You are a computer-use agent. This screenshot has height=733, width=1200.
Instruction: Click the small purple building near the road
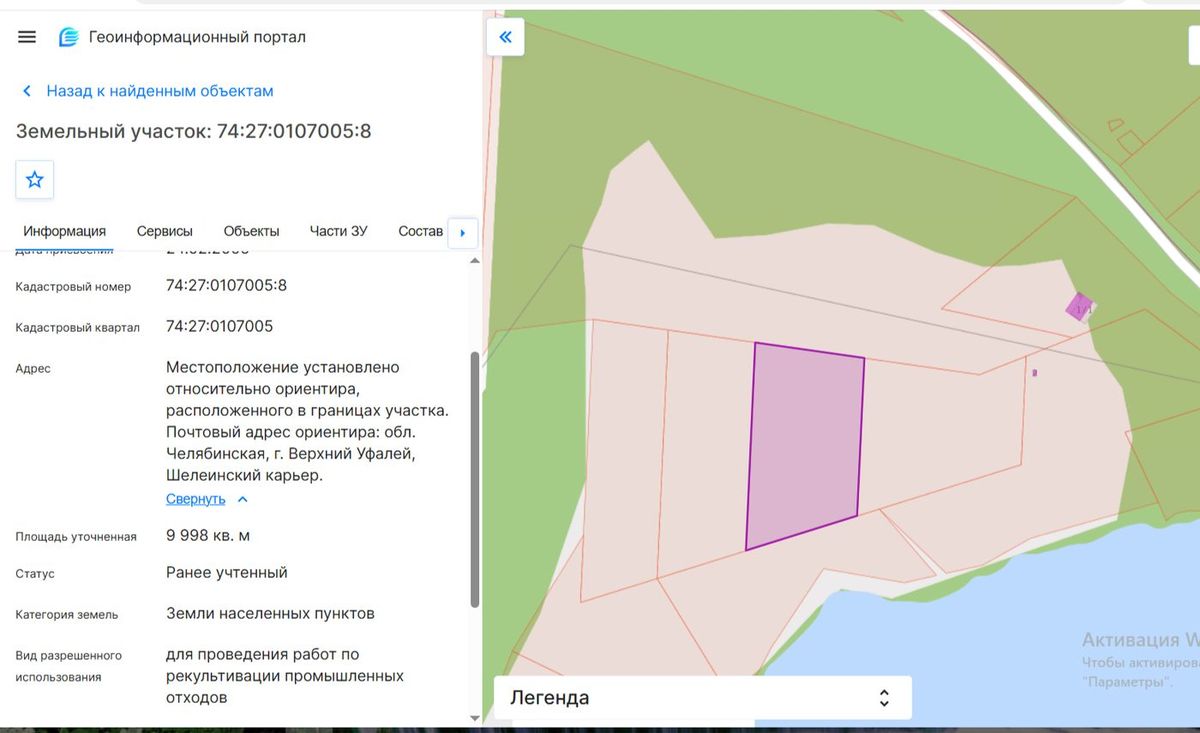click(1078, 306)
